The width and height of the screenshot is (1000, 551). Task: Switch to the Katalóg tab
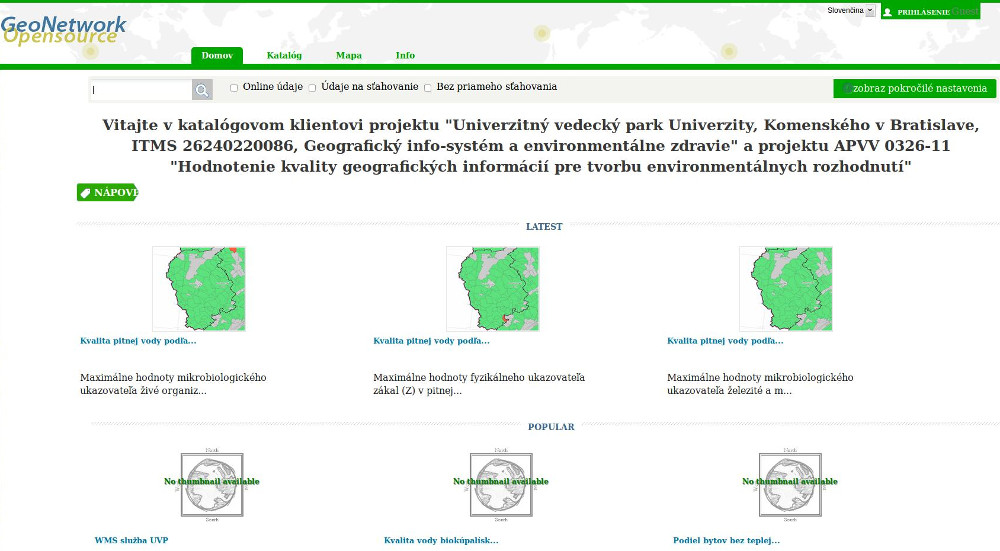coord(284,56)
